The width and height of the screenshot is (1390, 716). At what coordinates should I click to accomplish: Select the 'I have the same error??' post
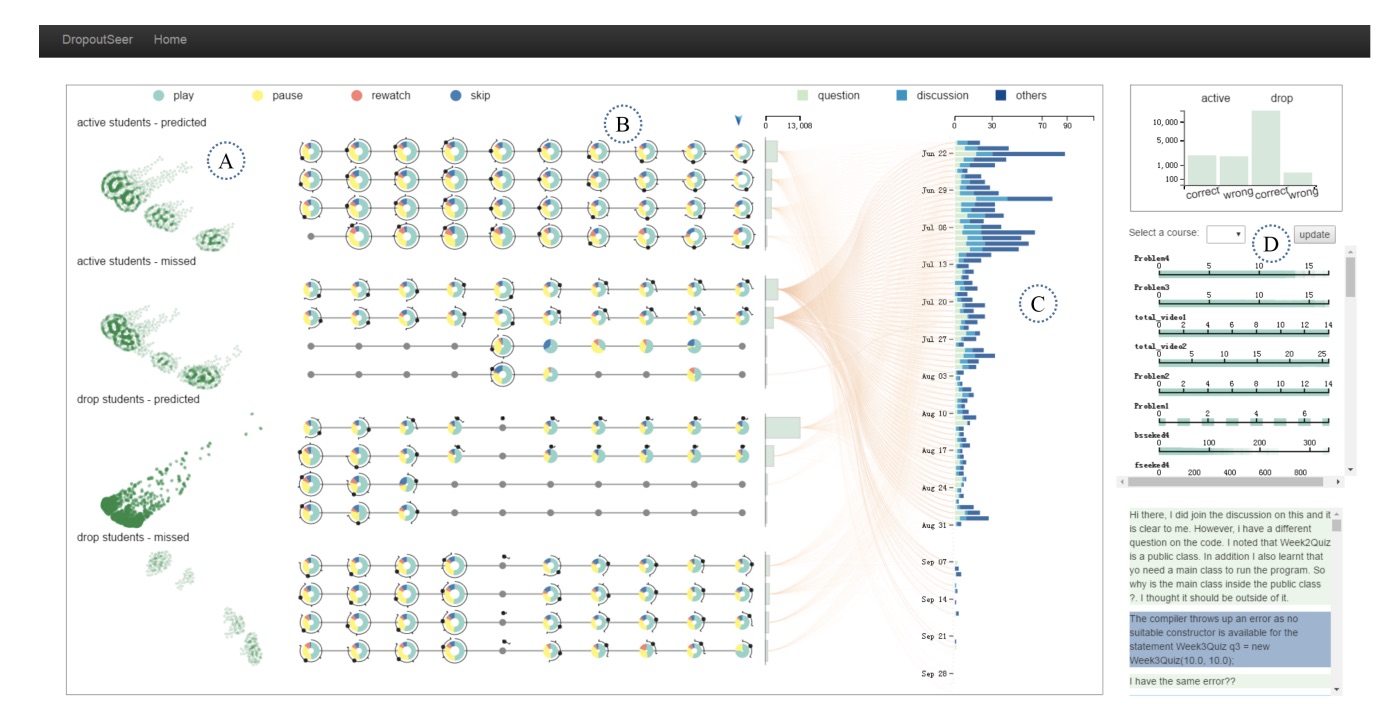[x=1229, y=682]
